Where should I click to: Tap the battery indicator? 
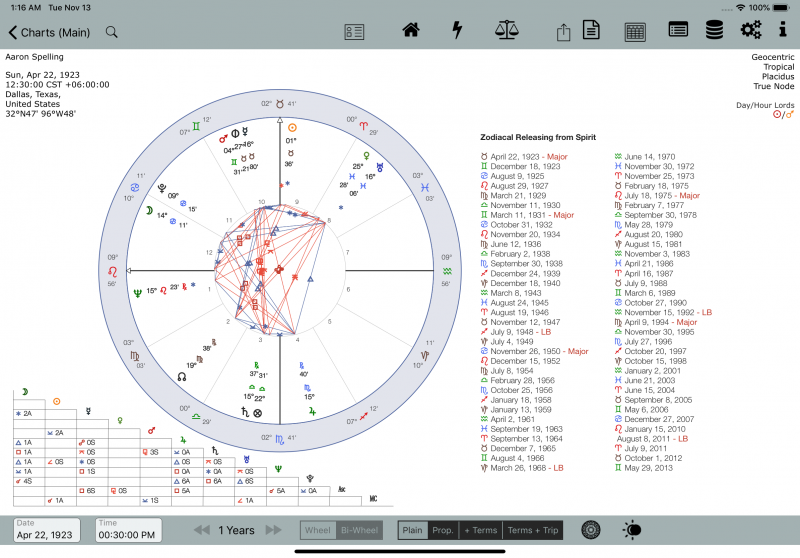781,8
